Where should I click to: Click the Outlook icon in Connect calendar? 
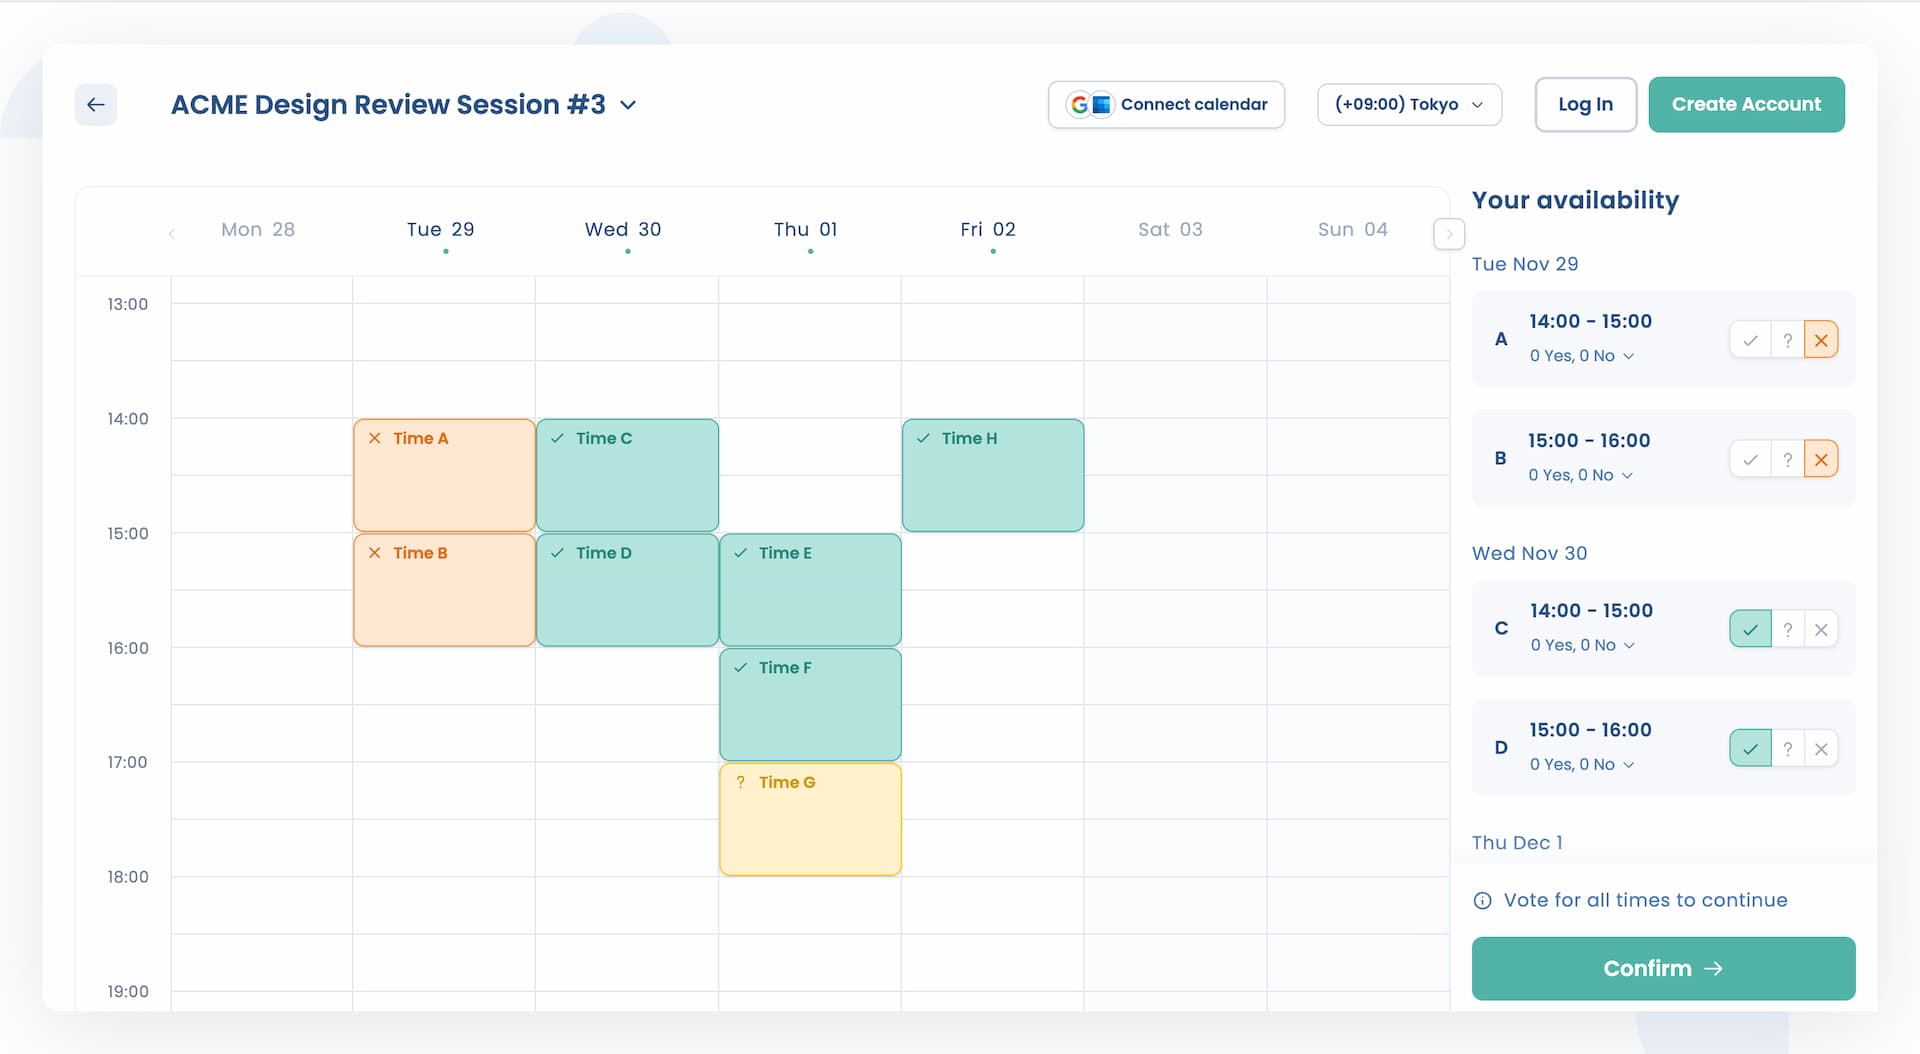coord(1101,103)
